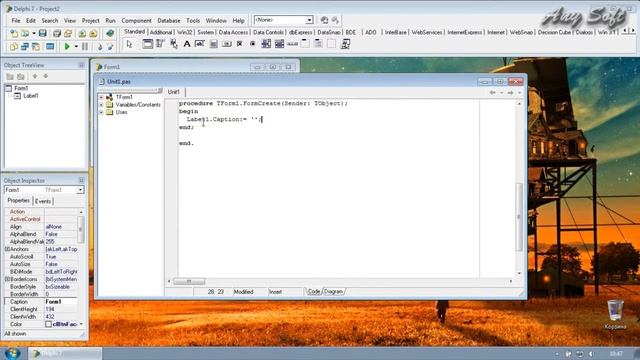Click the Step Over debug icon

[x=110, y=47]
